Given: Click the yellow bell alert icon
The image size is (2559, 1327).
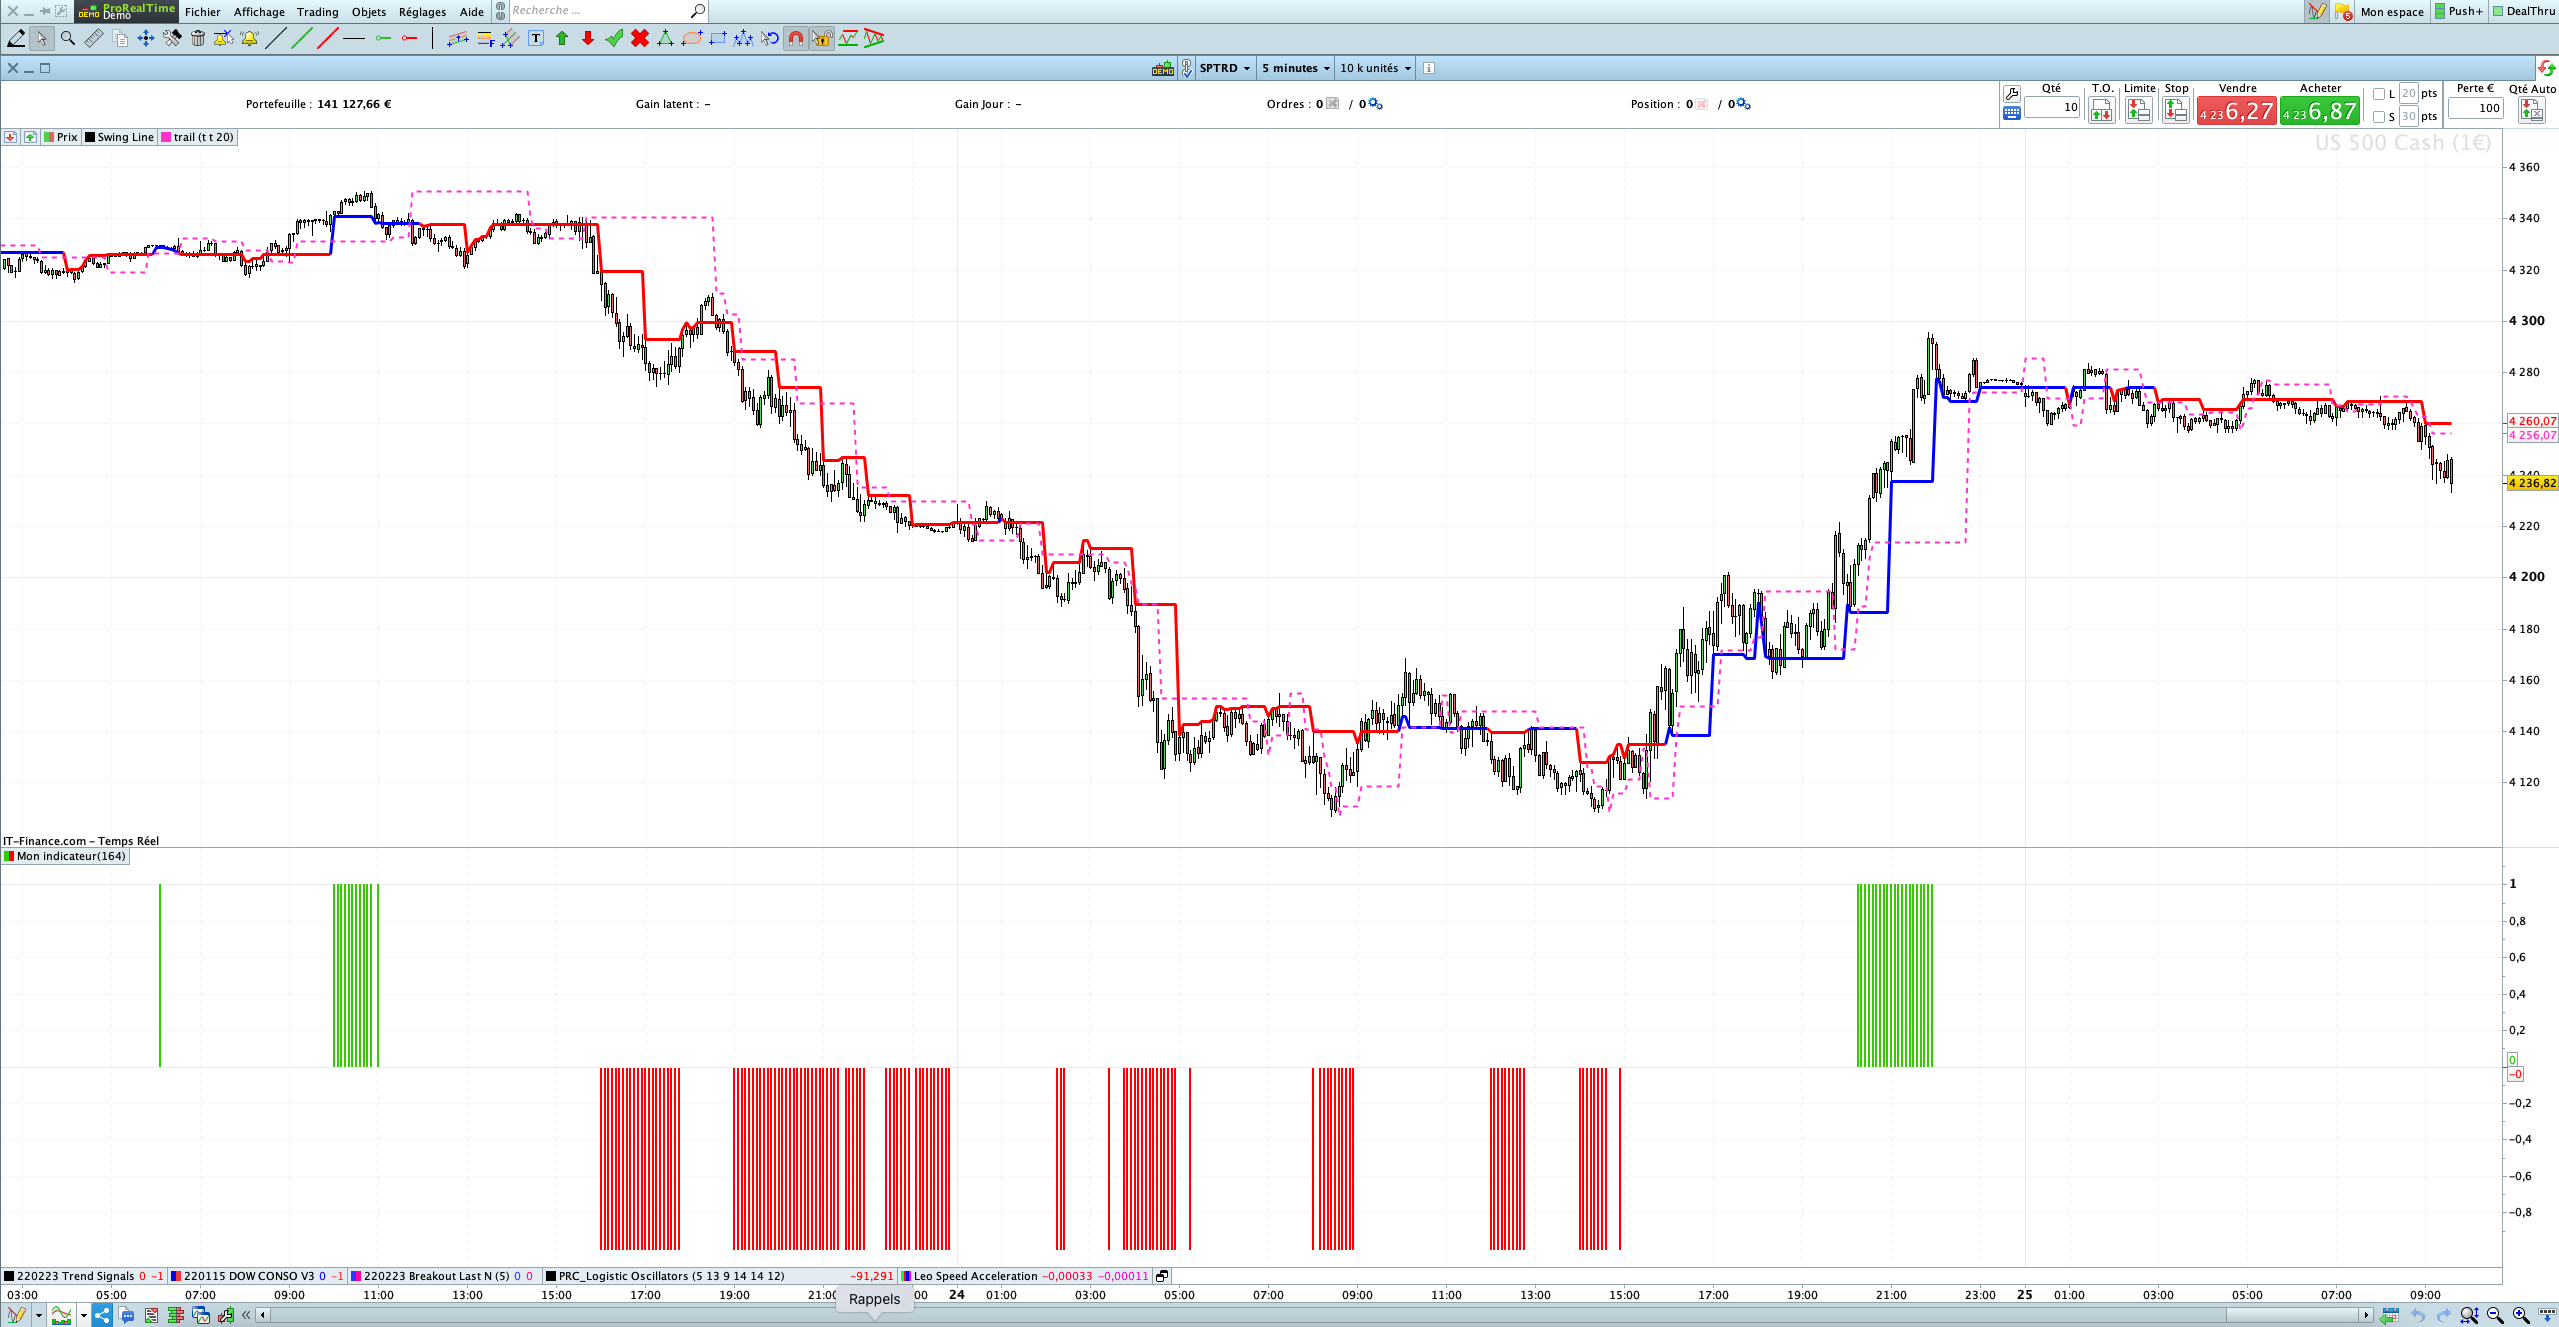Looking at the screenshot, I should pos(249,38).
